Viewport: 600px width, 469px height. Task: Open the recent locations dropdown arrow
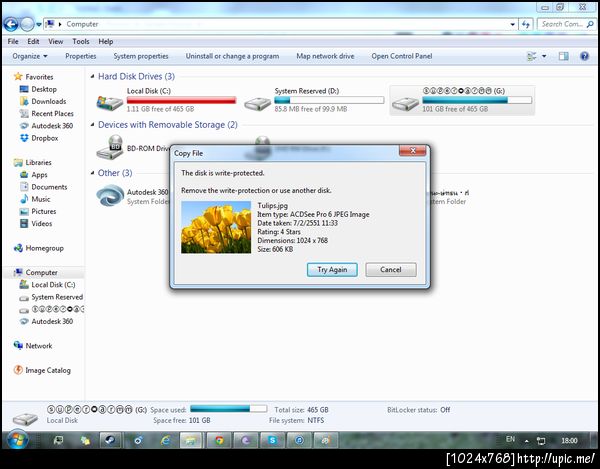click(x=39, y=24)
